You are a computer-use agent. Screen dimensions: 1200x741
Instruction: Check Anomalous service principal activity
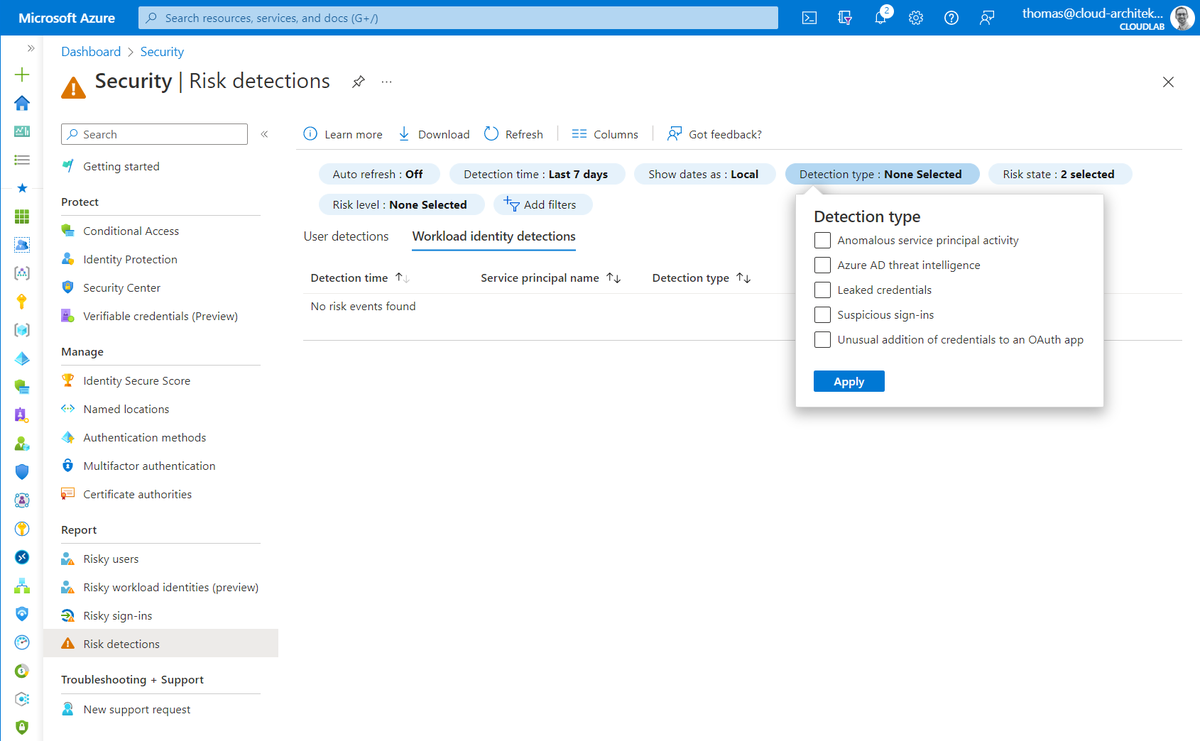822,240
